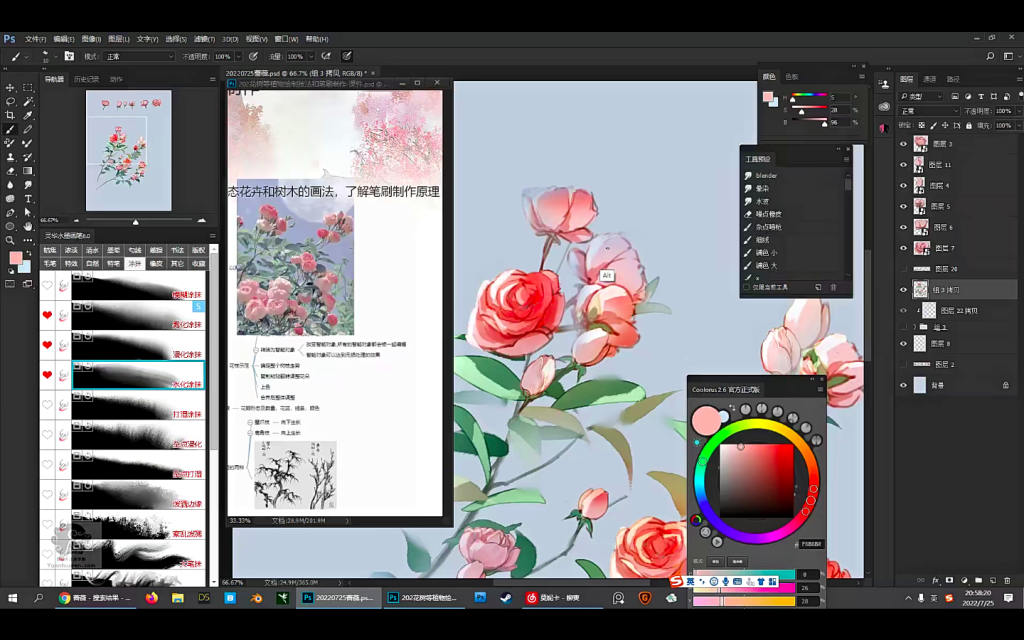This screenshot has width=1024, height=640.
Task: Select the Crop tool
Action: pyautogui.click(x=11, y=116)
